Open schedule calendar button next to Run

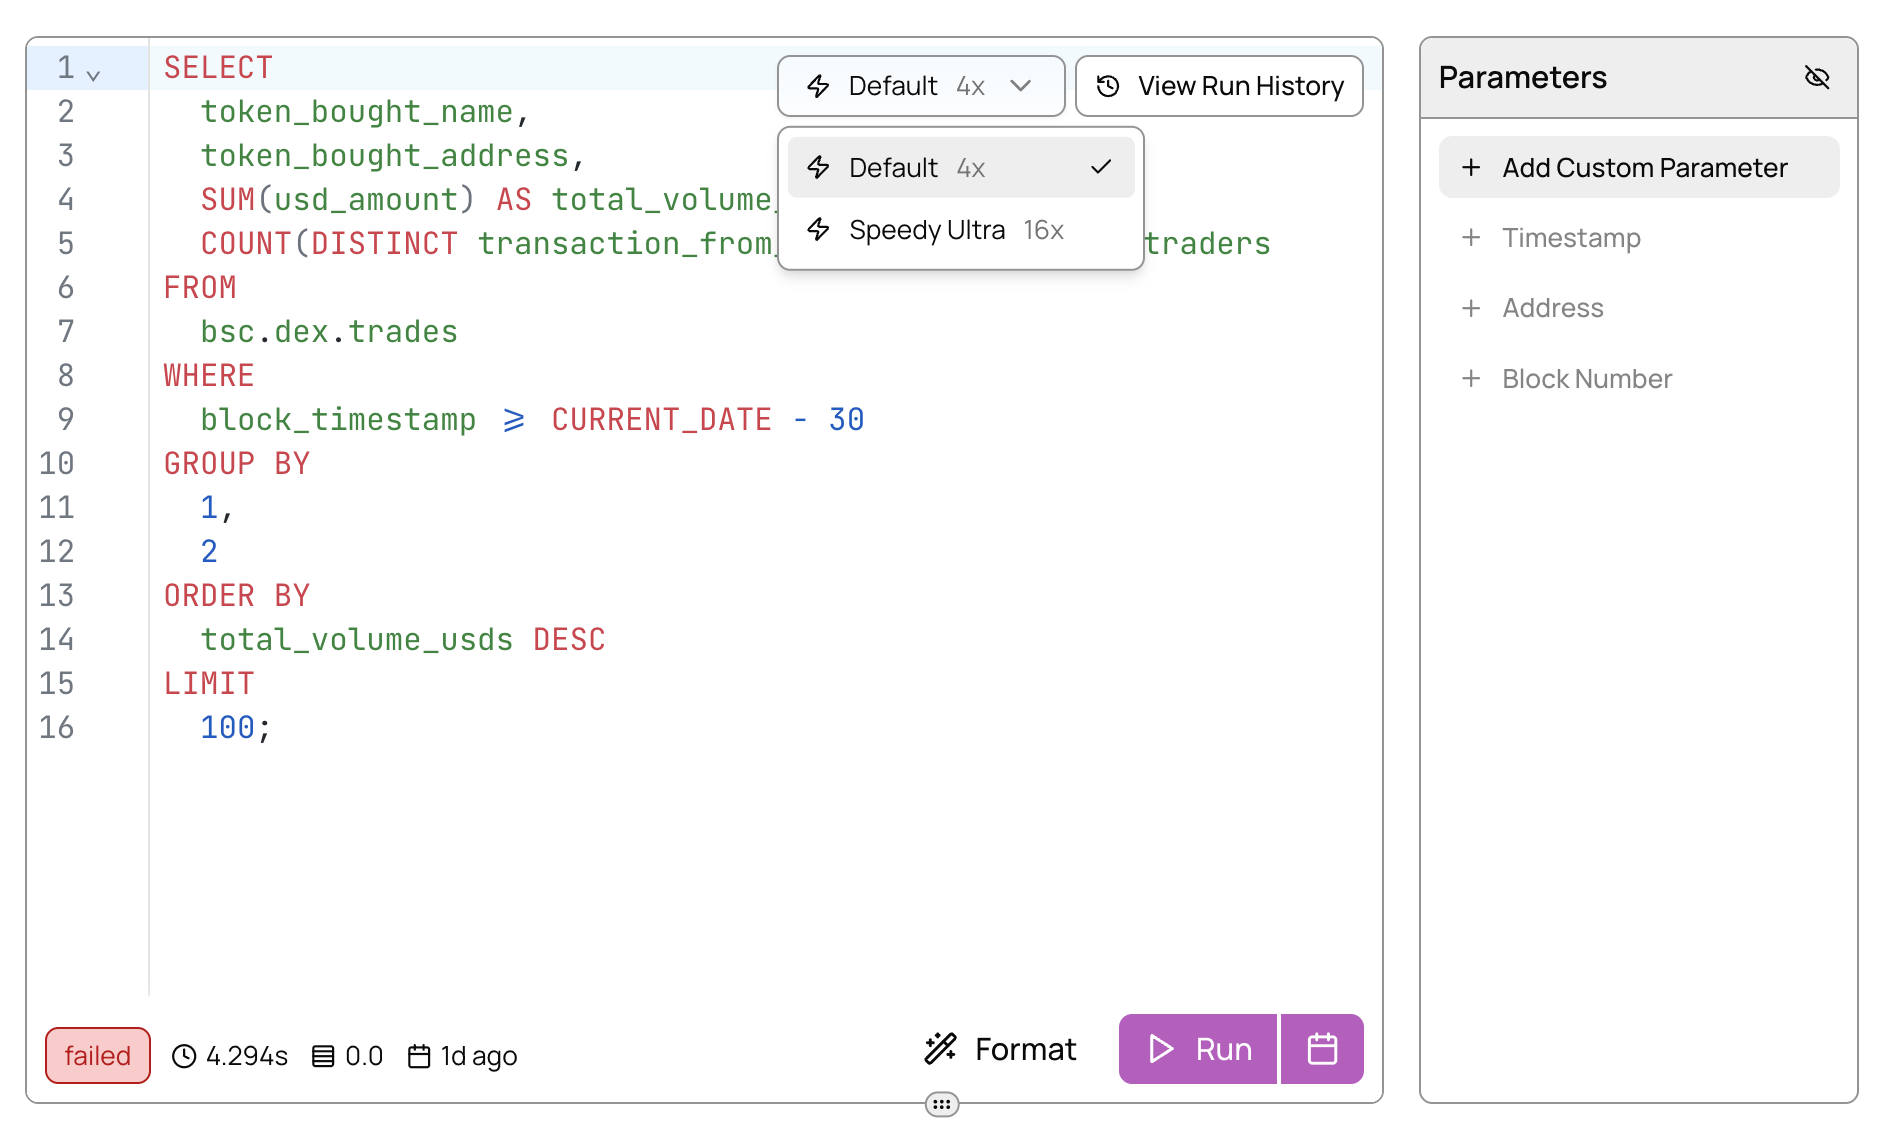[x=1322, y=1049]
